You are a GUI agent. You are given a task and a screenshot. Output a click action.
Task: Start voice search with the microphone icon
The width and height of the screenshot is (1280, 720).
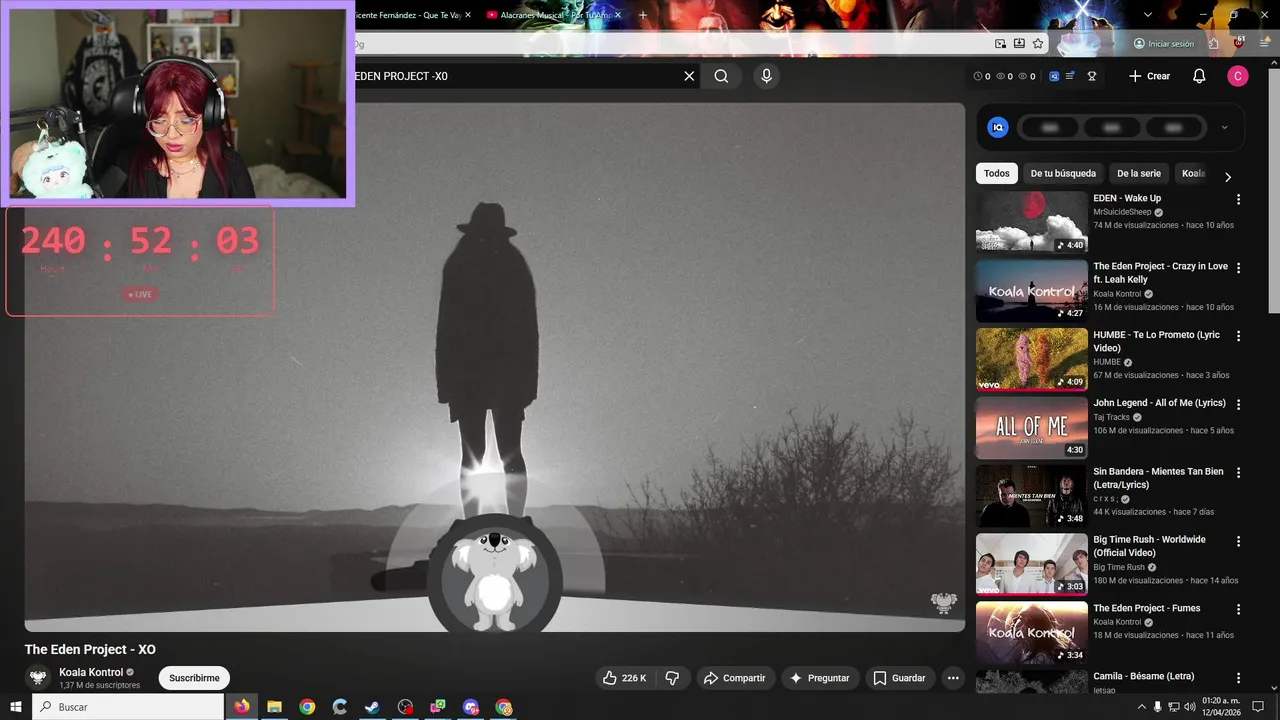766,76
